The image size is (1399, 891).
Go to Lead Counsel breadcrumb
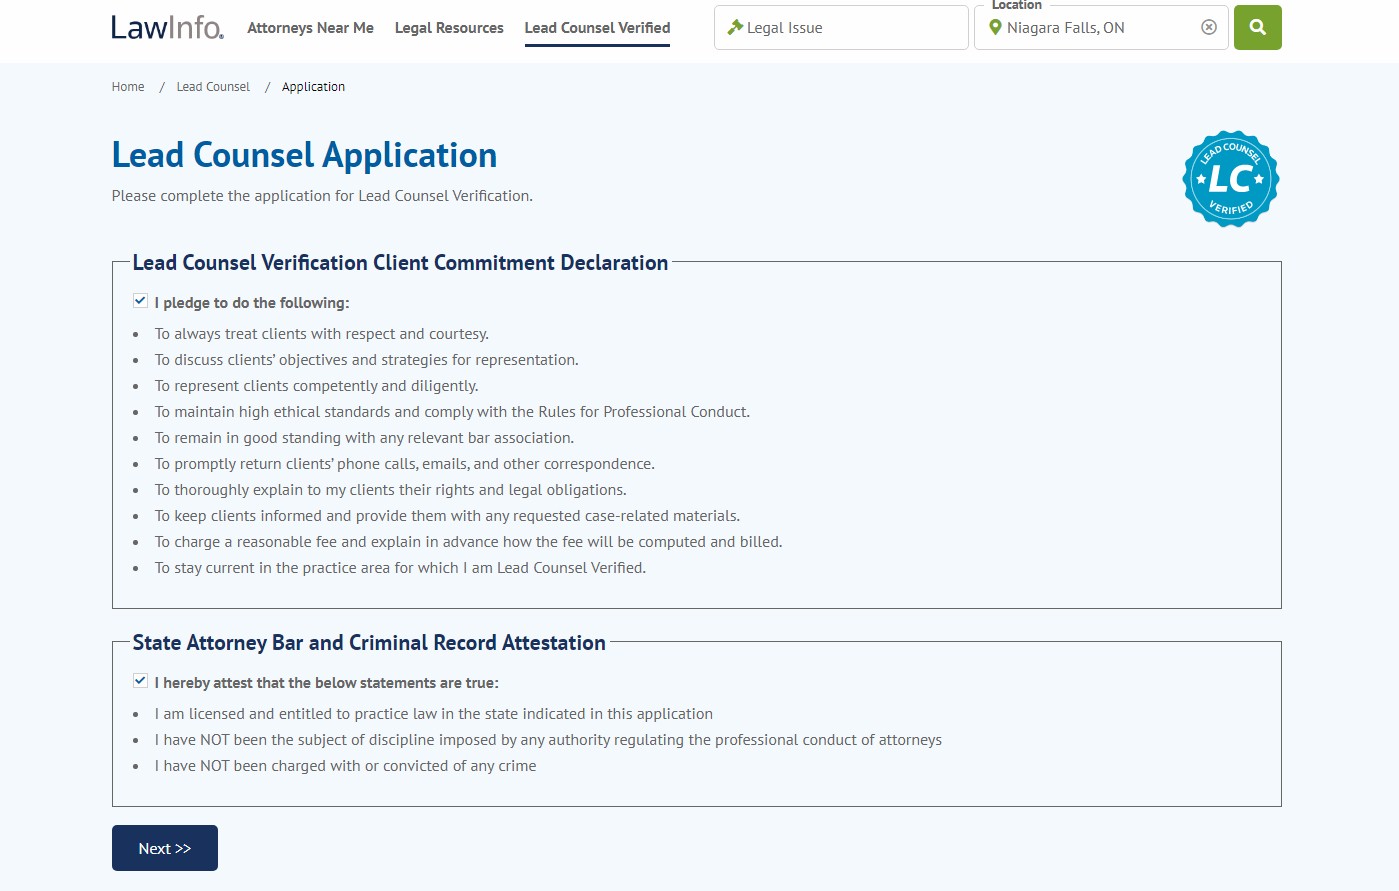point(213,87)
